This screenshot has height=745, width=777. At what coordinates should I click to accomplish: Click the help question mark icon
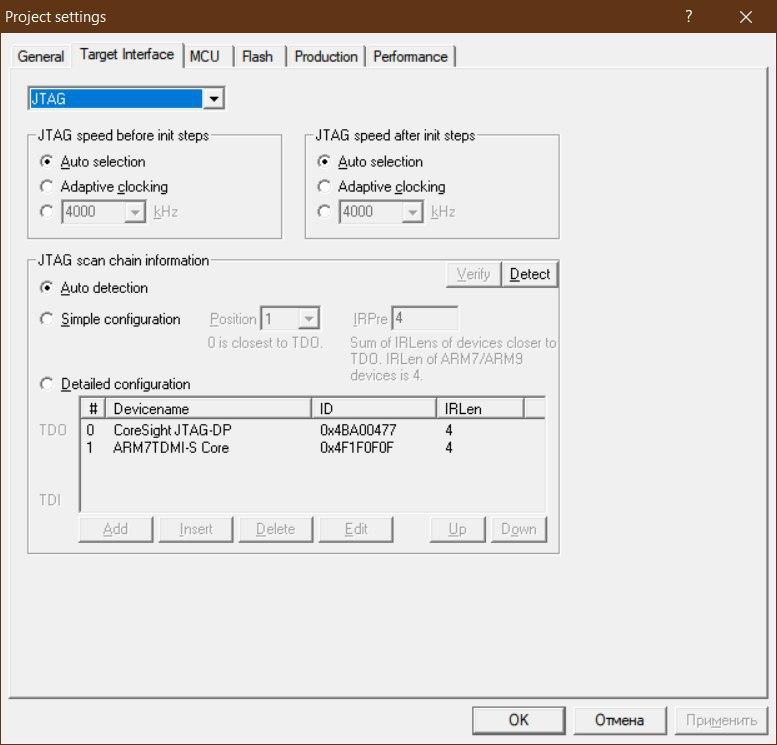689,17
